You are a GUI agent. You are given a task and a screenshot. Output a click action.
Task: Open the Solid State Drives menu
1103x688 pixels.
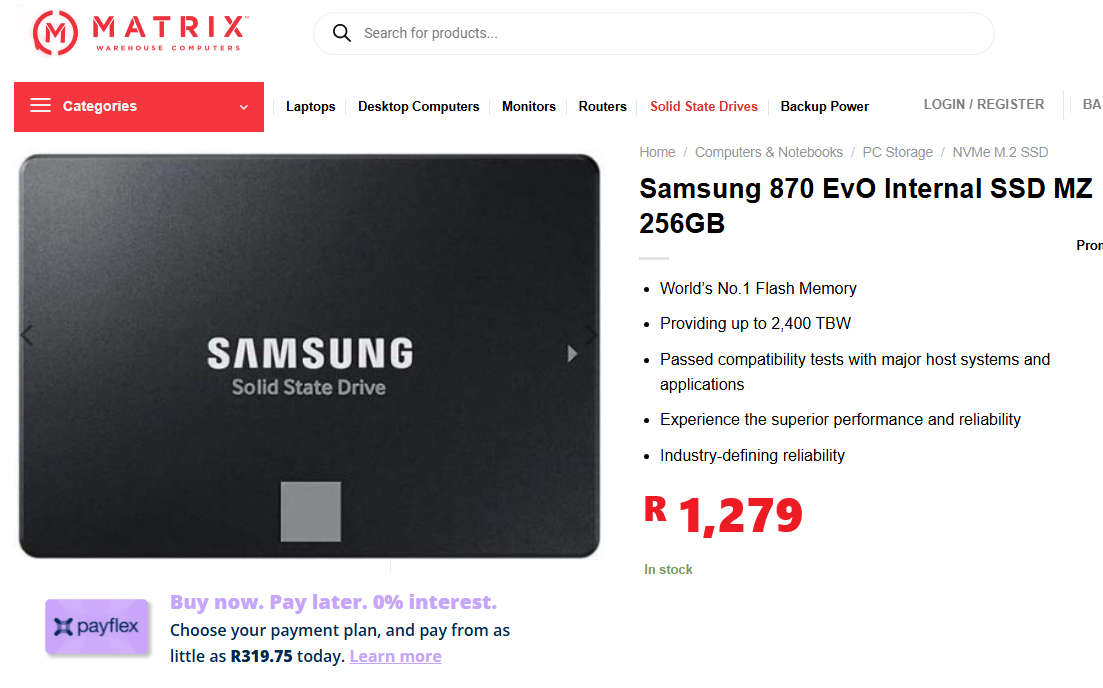[703, 106]
